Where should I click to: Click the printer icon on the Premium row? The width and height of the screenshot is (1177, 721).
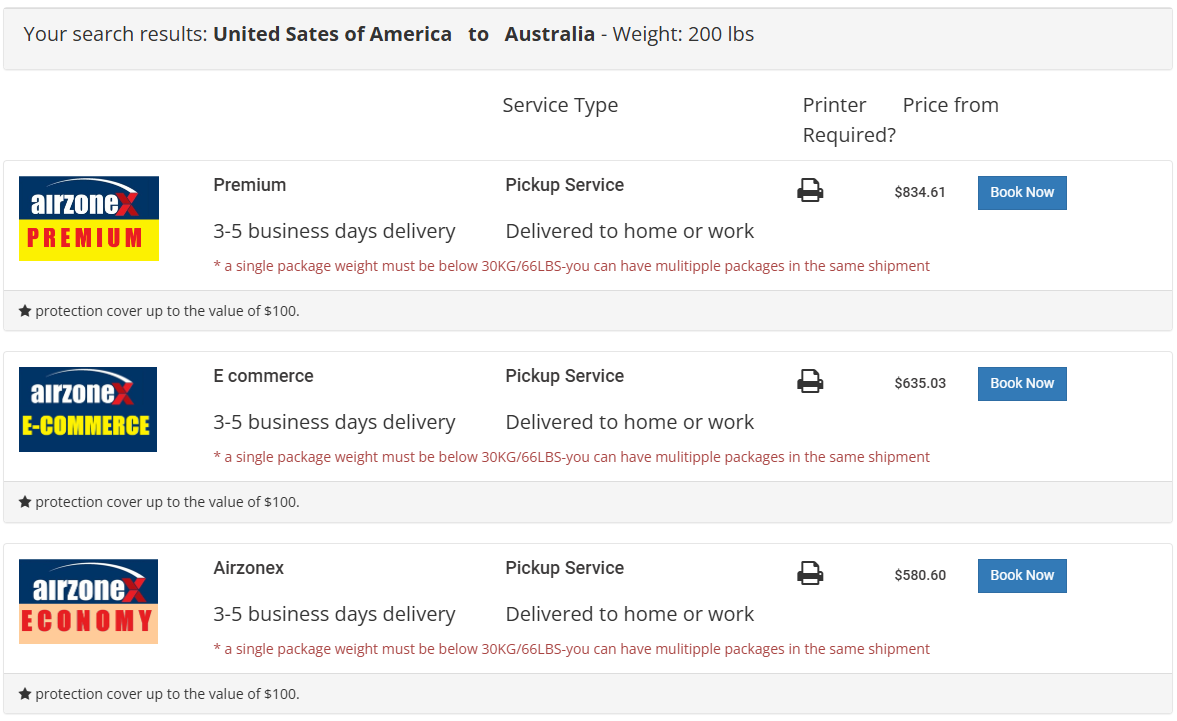pyautogui.click(x=811, y=189)
